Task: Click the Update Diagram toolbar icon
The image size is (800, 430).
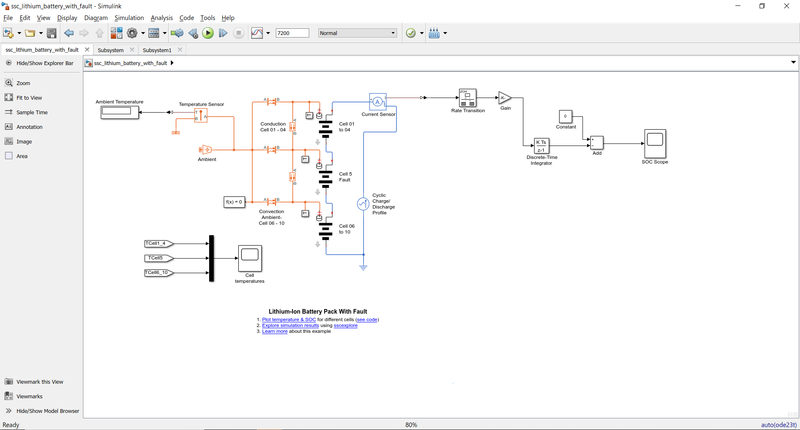Action: click(x=177, y=33)
